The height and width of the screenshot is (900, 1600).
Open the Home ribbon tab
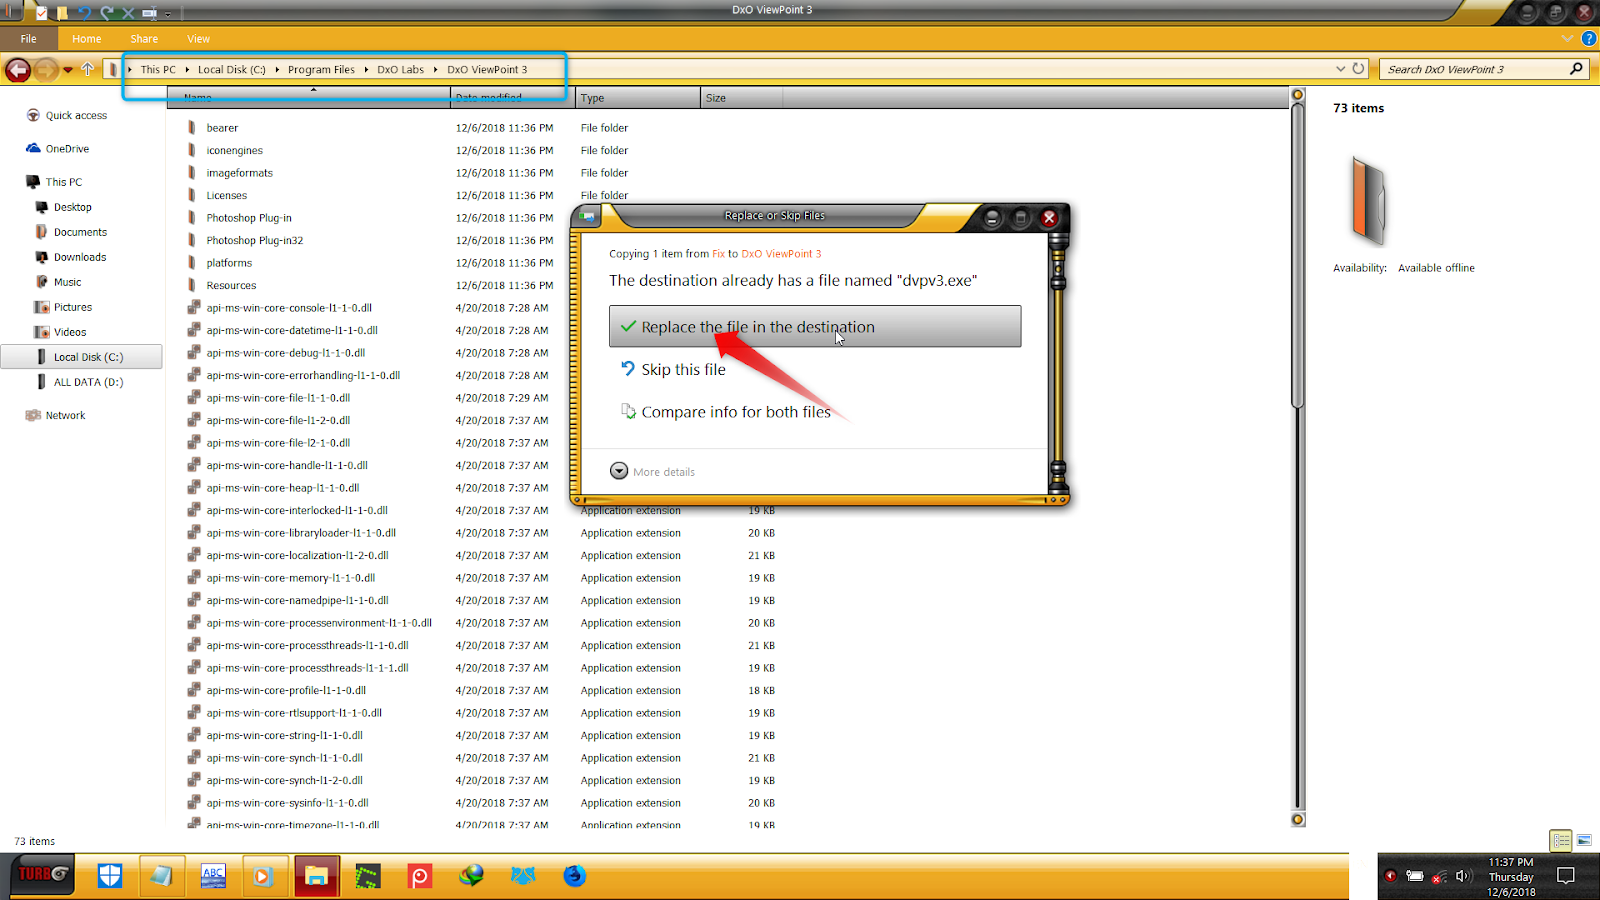[86, 39]
